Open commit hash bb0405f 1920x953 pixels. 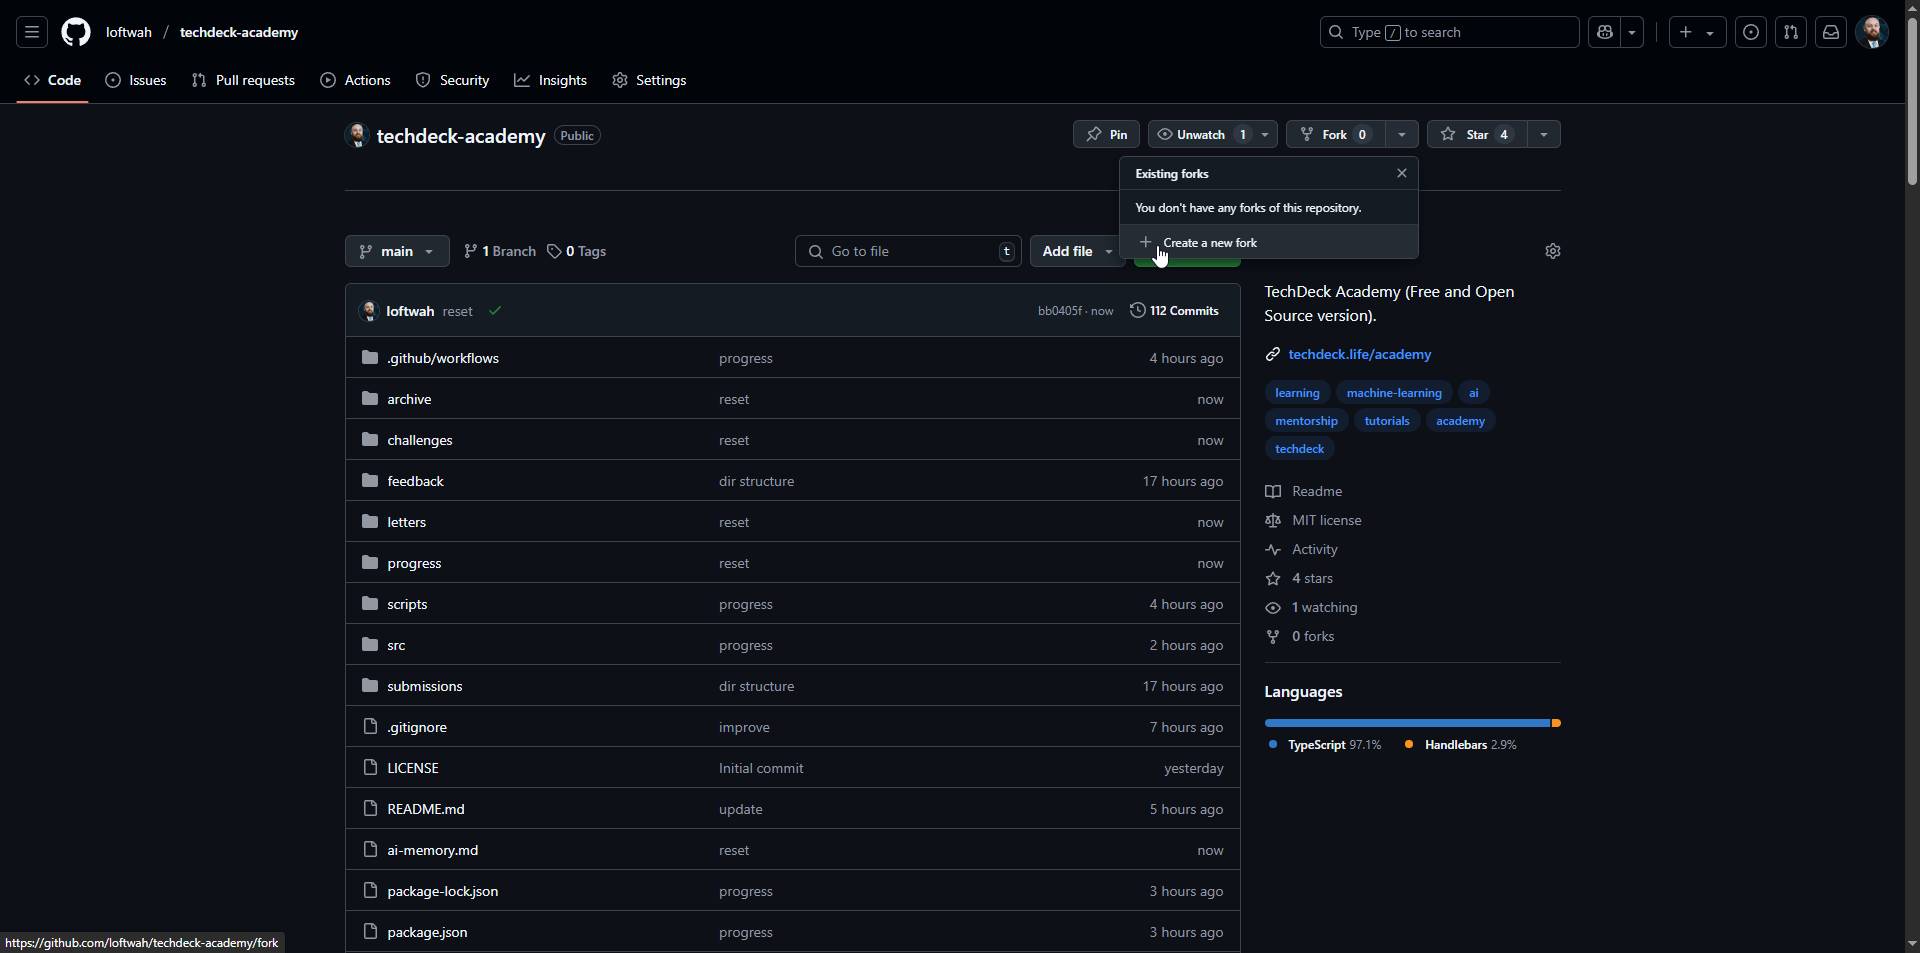tap(1060, 311)
